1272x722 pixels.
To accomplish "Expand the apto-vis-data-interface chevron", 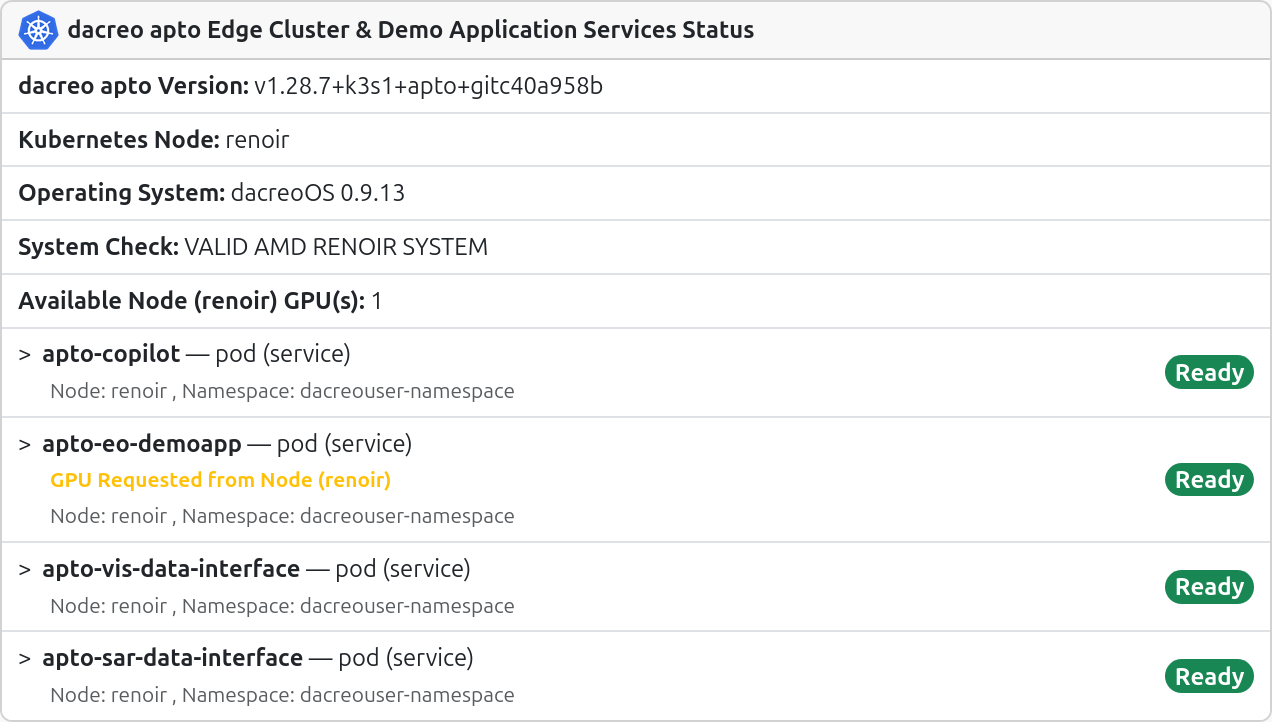I will coord(25,570).
